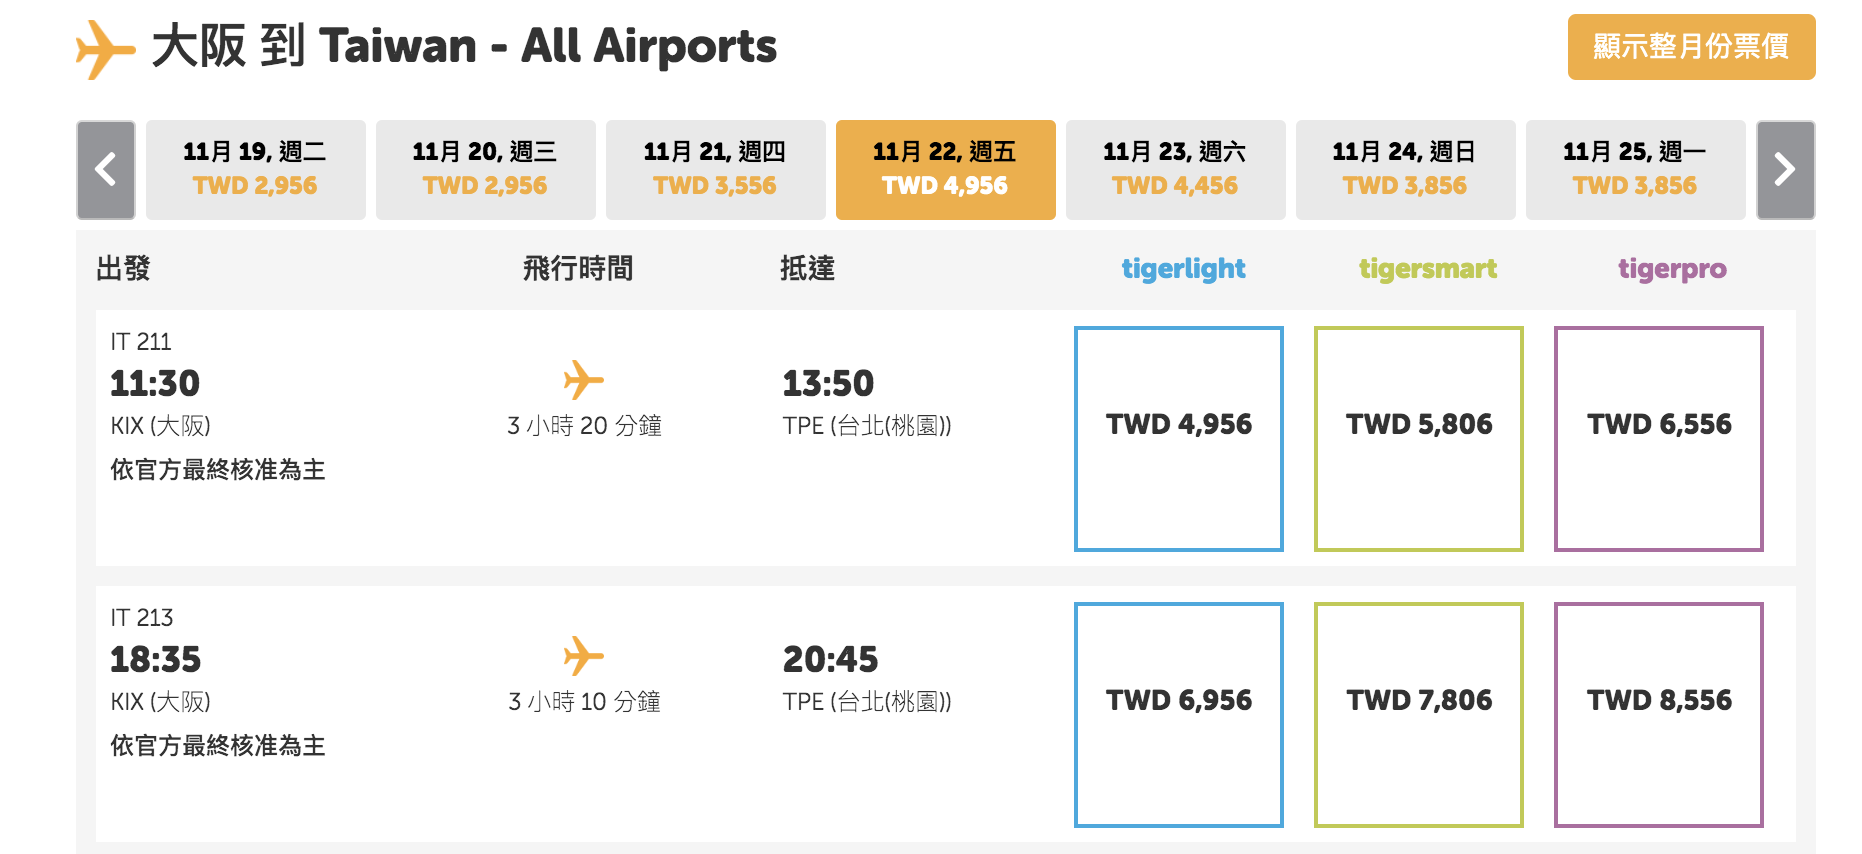Image resolution: width=1862 pixels, height=854 pixels.
Task: Click the airplane icon for flight IT 213
Action: tap(584, 656)
